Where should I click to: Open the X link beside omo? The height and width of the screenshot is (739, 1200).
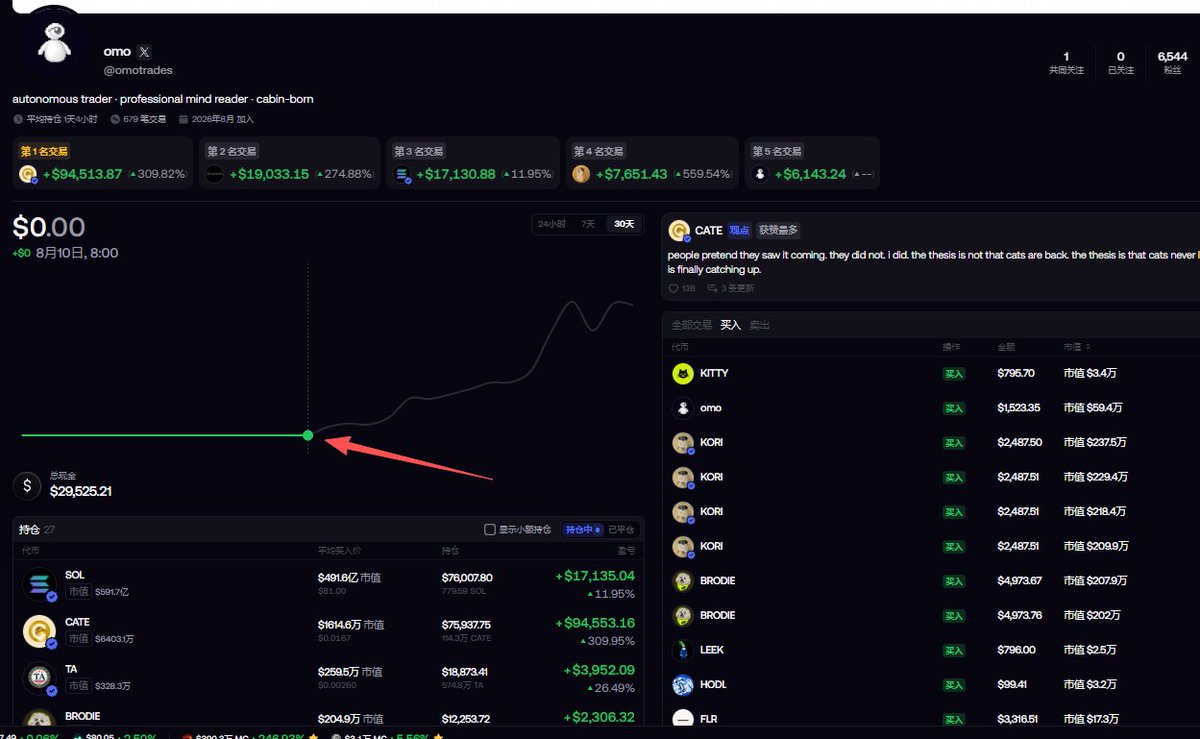(x=145, y=52)
